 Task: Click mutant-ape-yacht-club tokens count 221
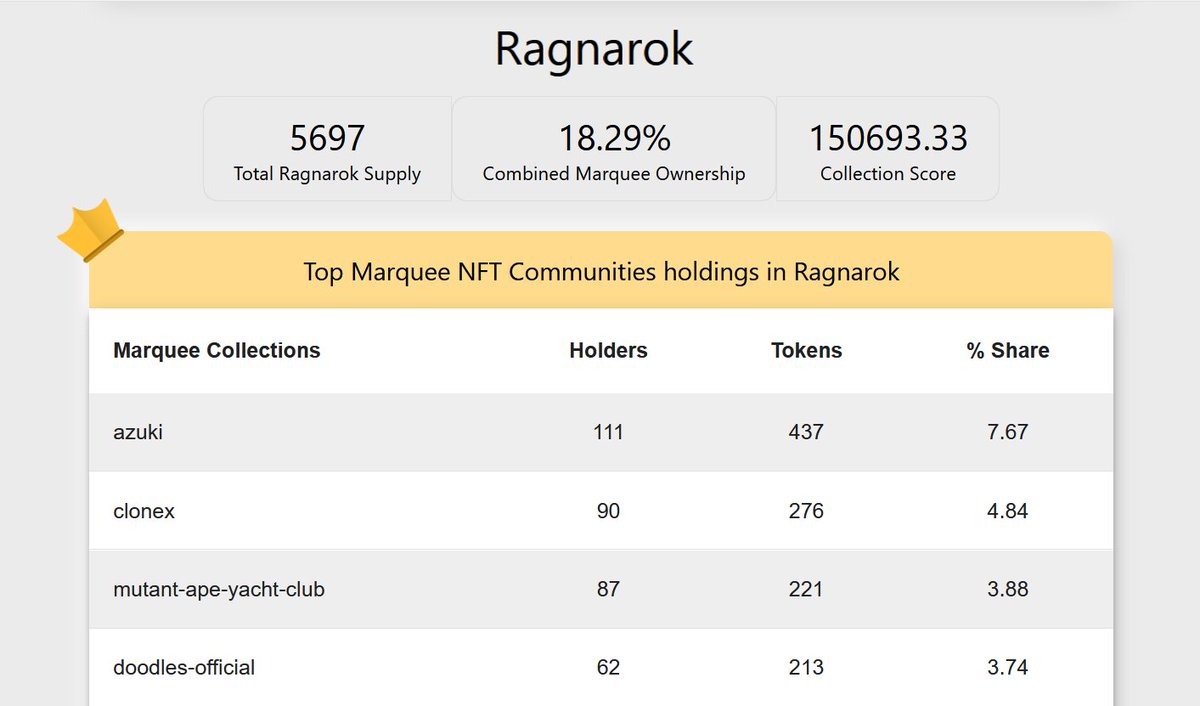[x=806, y=589]
